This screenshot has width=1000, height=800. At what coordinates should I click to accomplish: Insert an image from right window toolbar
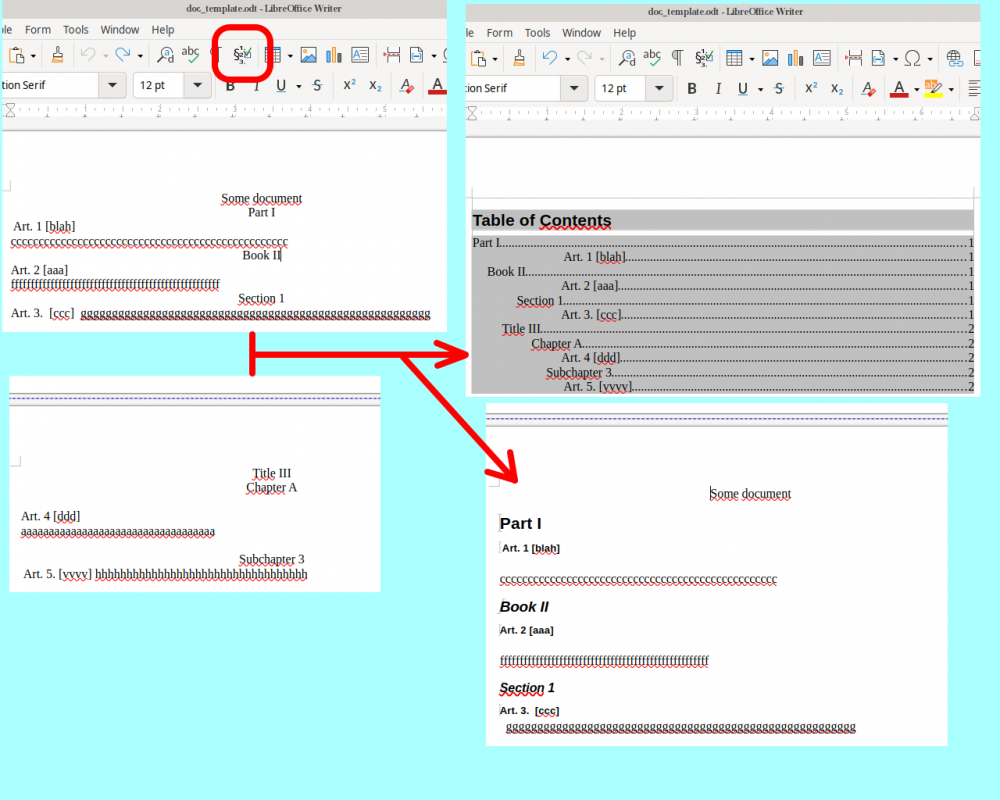770,59
